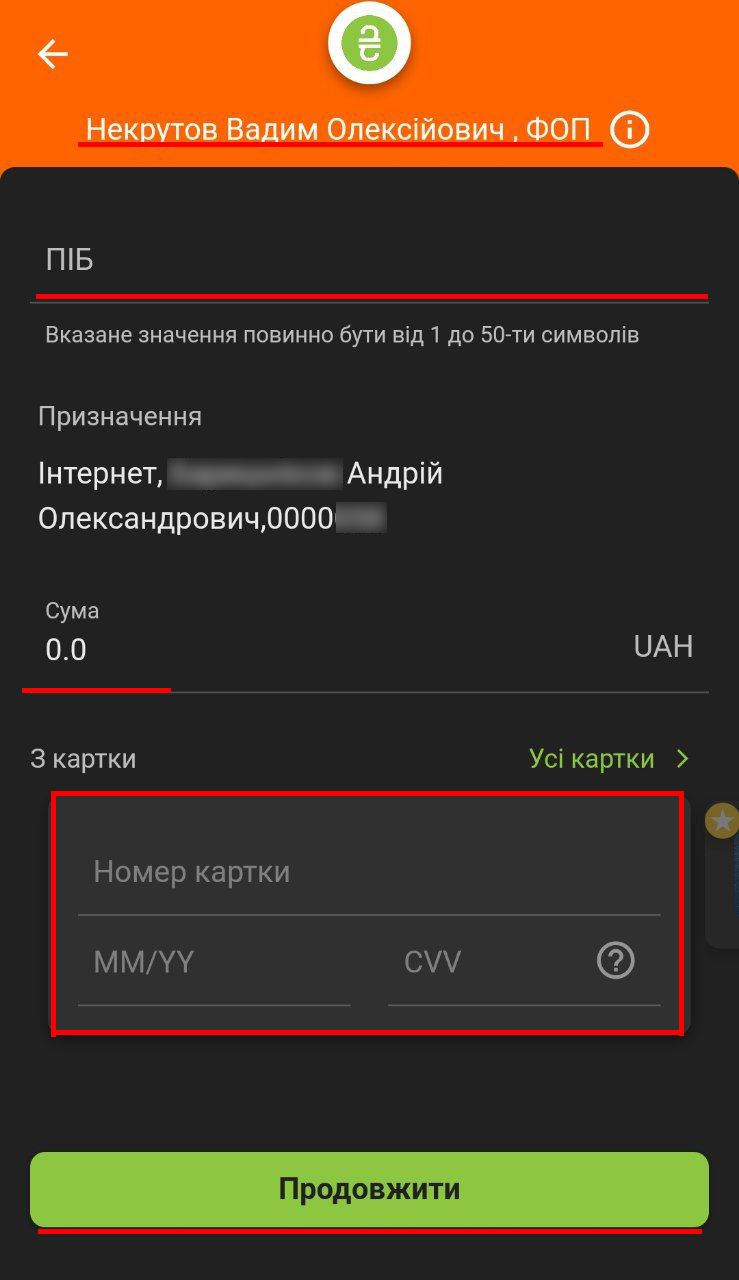Click the CVV help question mark icon
Image resolution: width=739 pixels, height=1280 pixels.
615,961
